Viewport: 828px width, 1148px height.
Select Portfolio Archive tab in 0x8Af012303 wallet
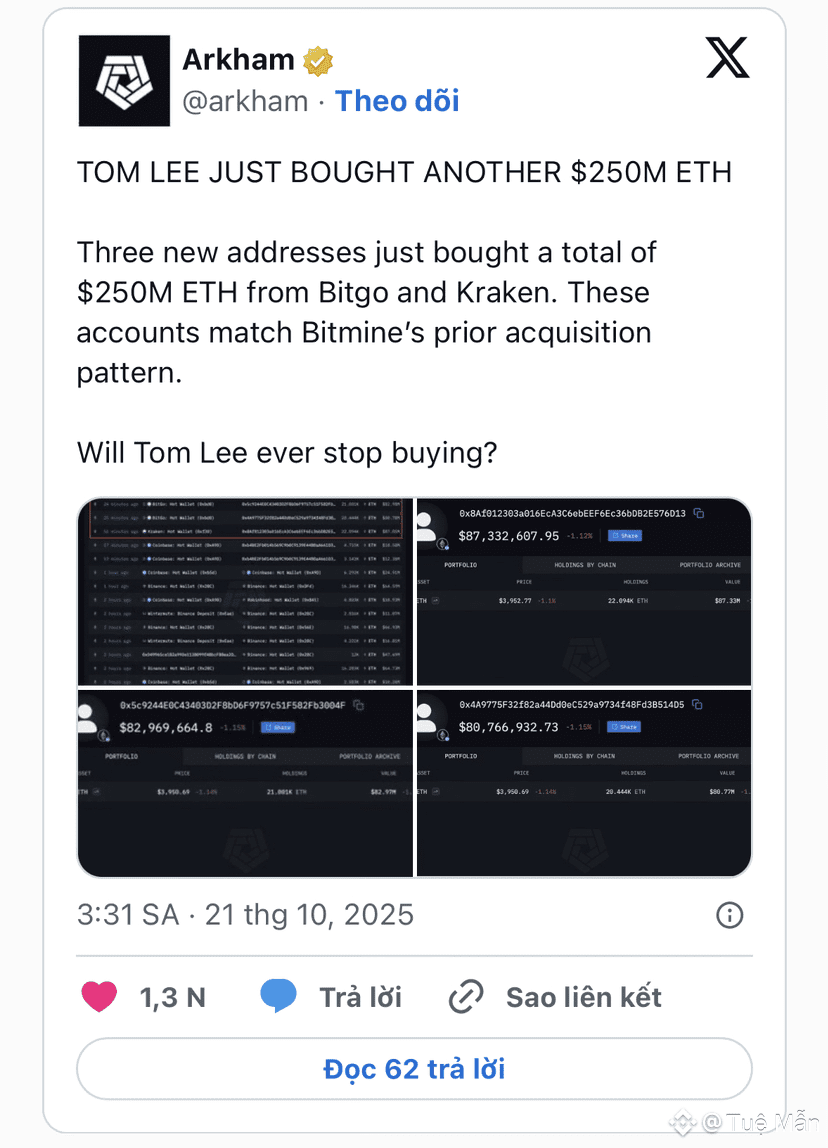709,565
